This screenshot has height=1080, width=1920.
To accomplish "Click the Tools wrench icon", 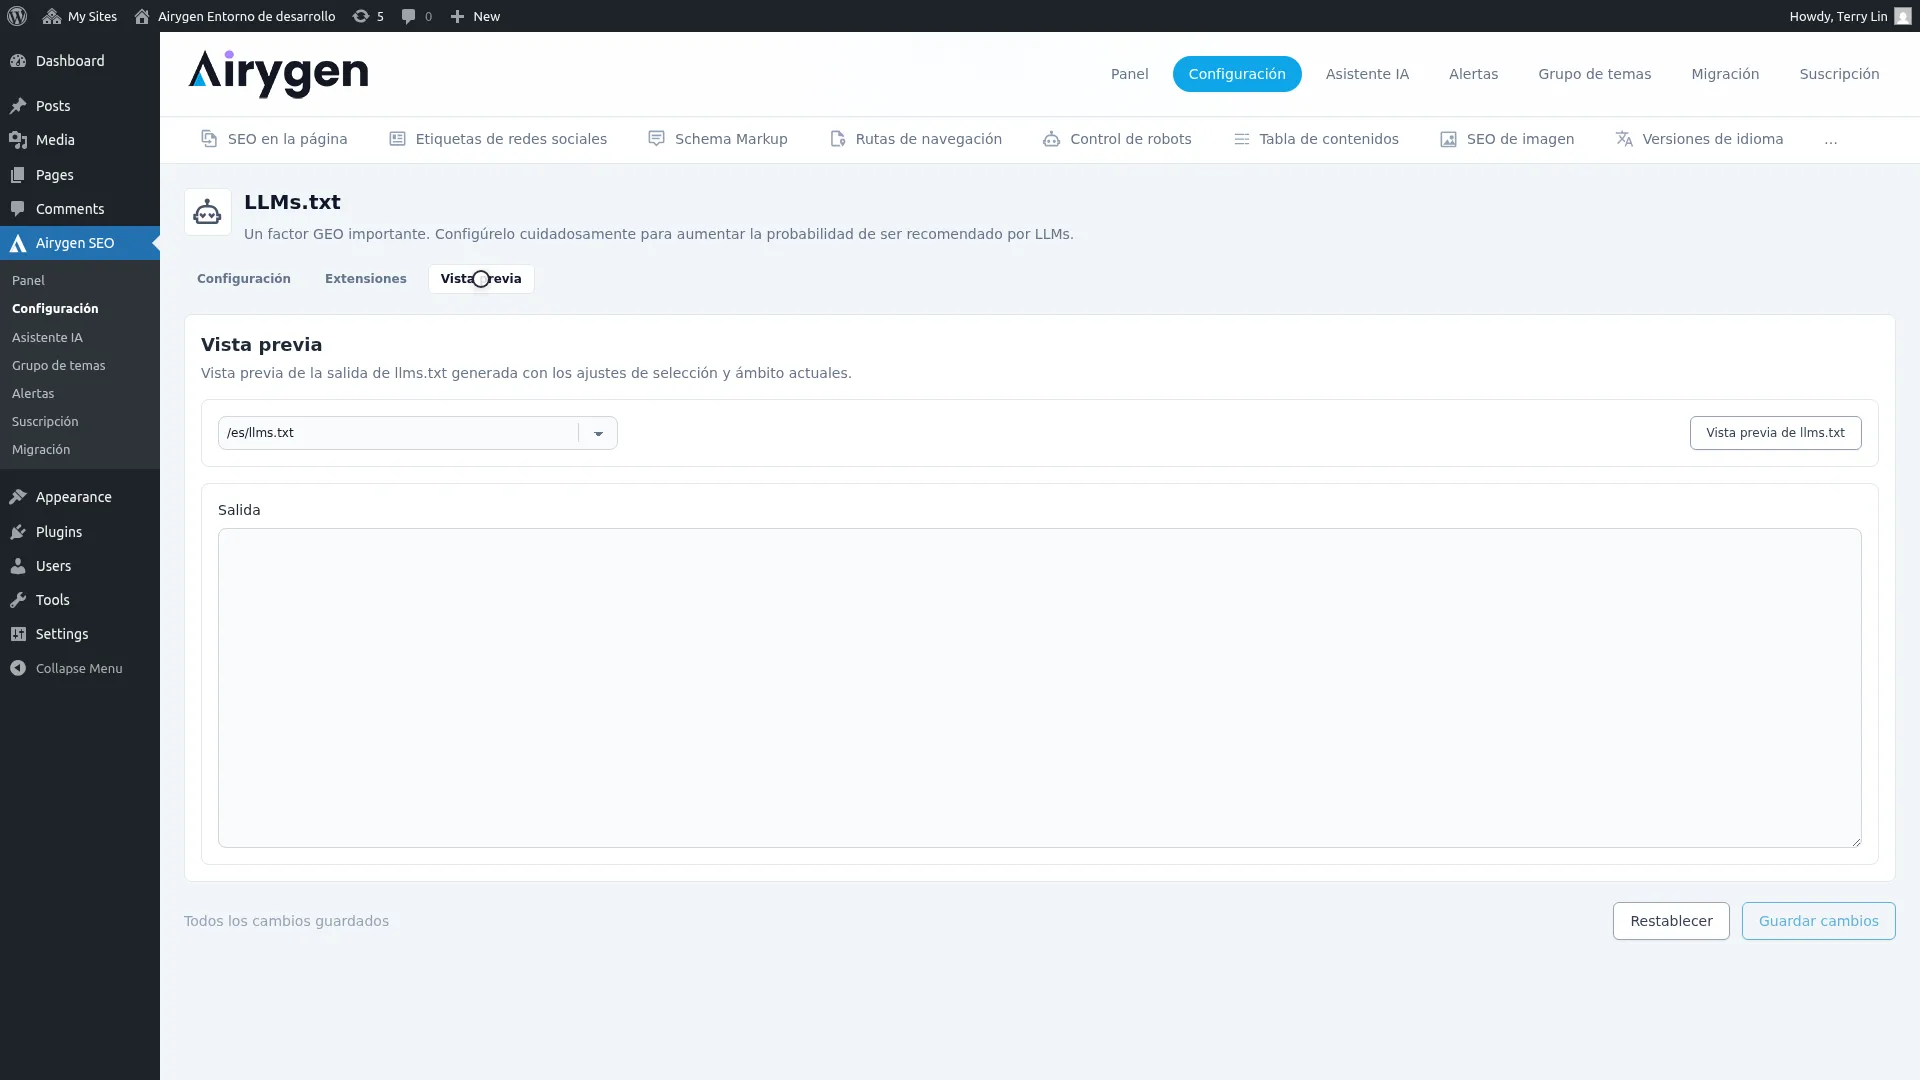I will (x=18, y=600).
